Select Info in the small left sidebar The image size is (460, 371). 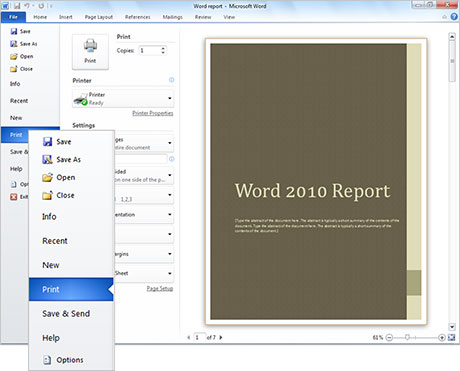pyautogui.click(x=15, y=84)
